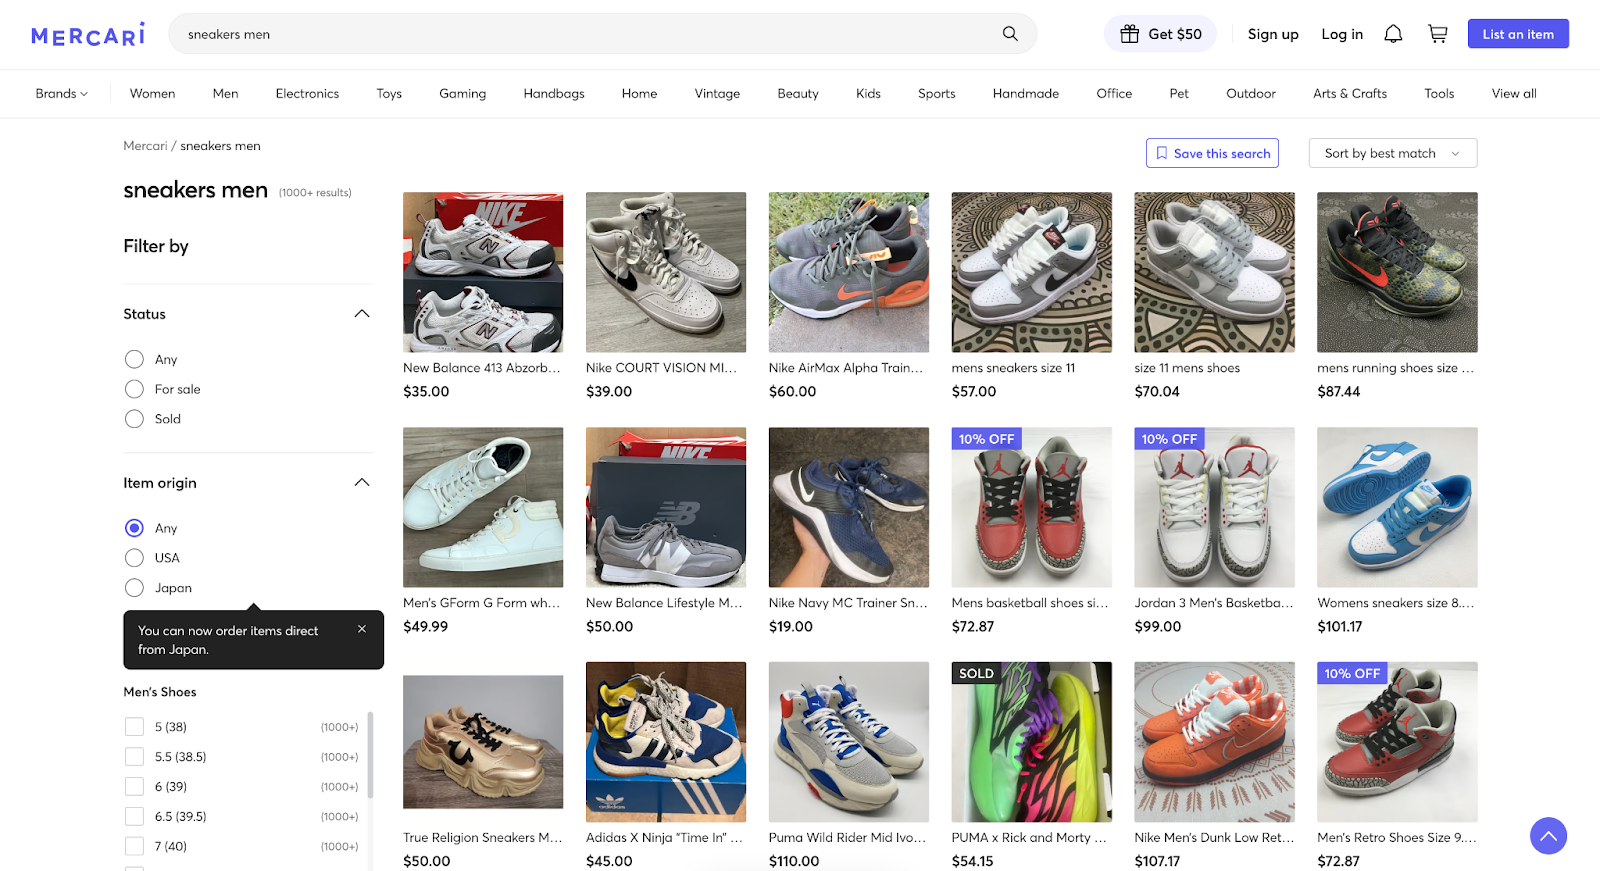Open Adidas X Ninja listing image
Image resolution: width=1600 pixels, height=871 pixels.
point(666,742)
